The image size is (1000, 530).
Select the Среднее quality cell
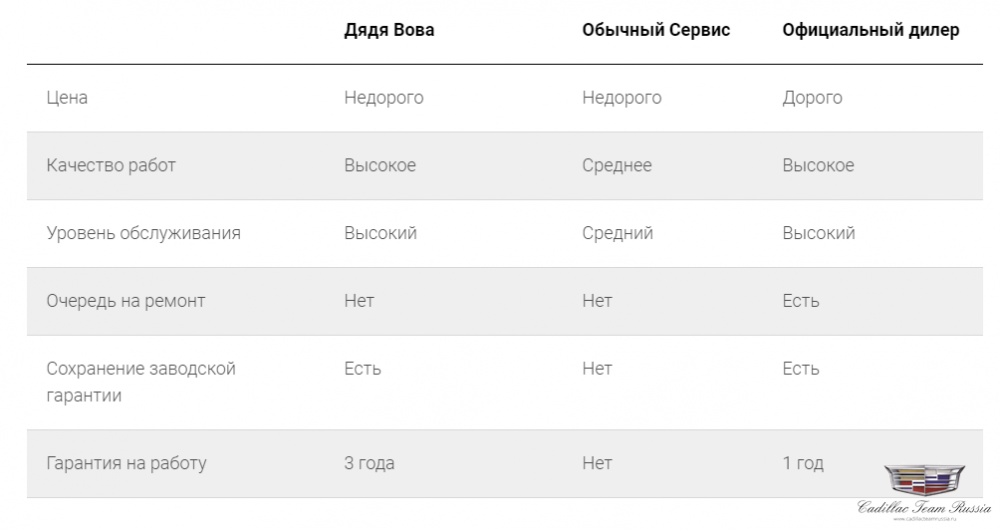617,166
